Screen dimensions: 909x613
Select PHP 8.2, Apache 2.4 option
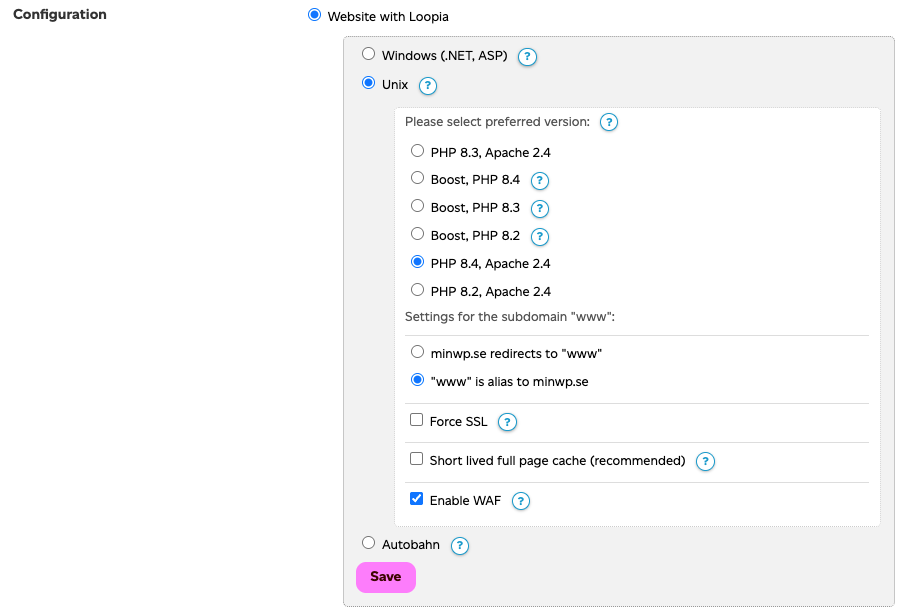point(417,290)
